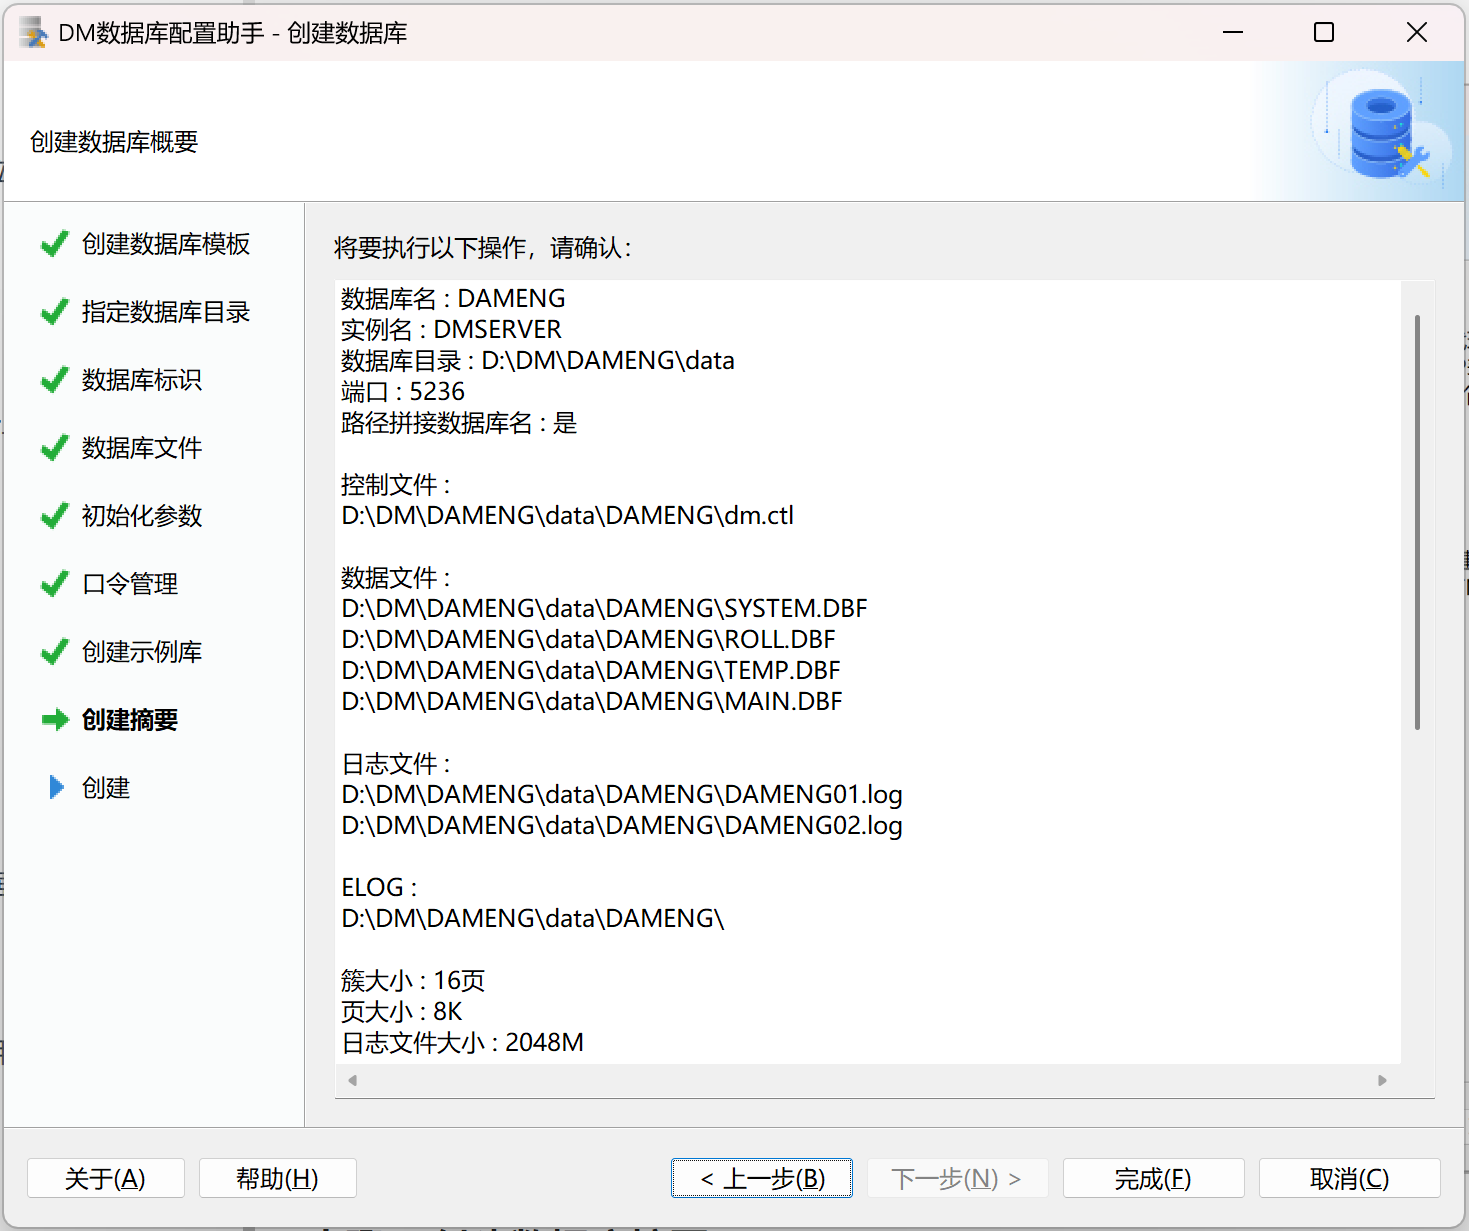Click the greyed-out 下一步(N) button

point(958,1178)
